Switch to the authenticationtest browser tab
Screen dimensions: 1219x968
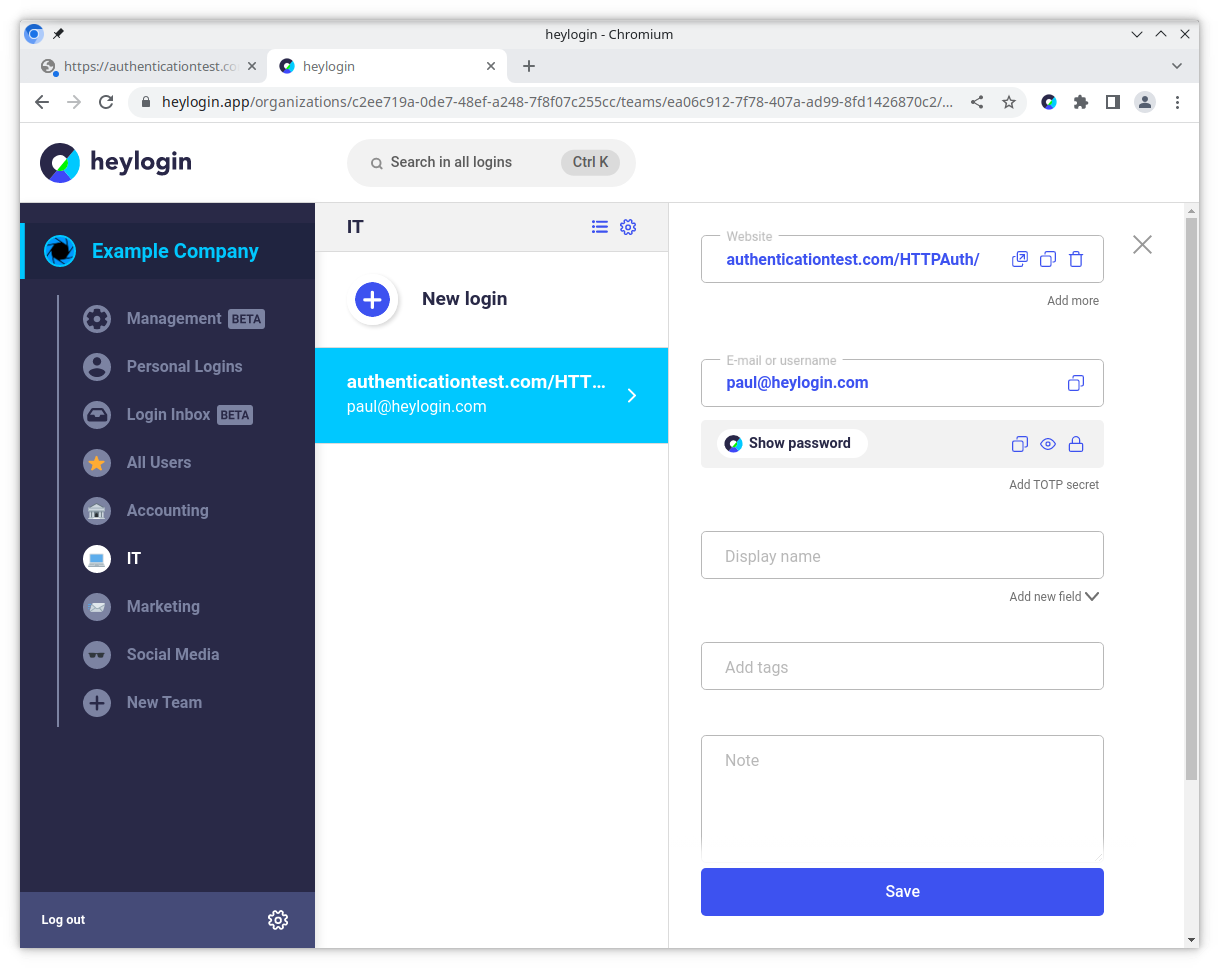[x=148, y=66]
